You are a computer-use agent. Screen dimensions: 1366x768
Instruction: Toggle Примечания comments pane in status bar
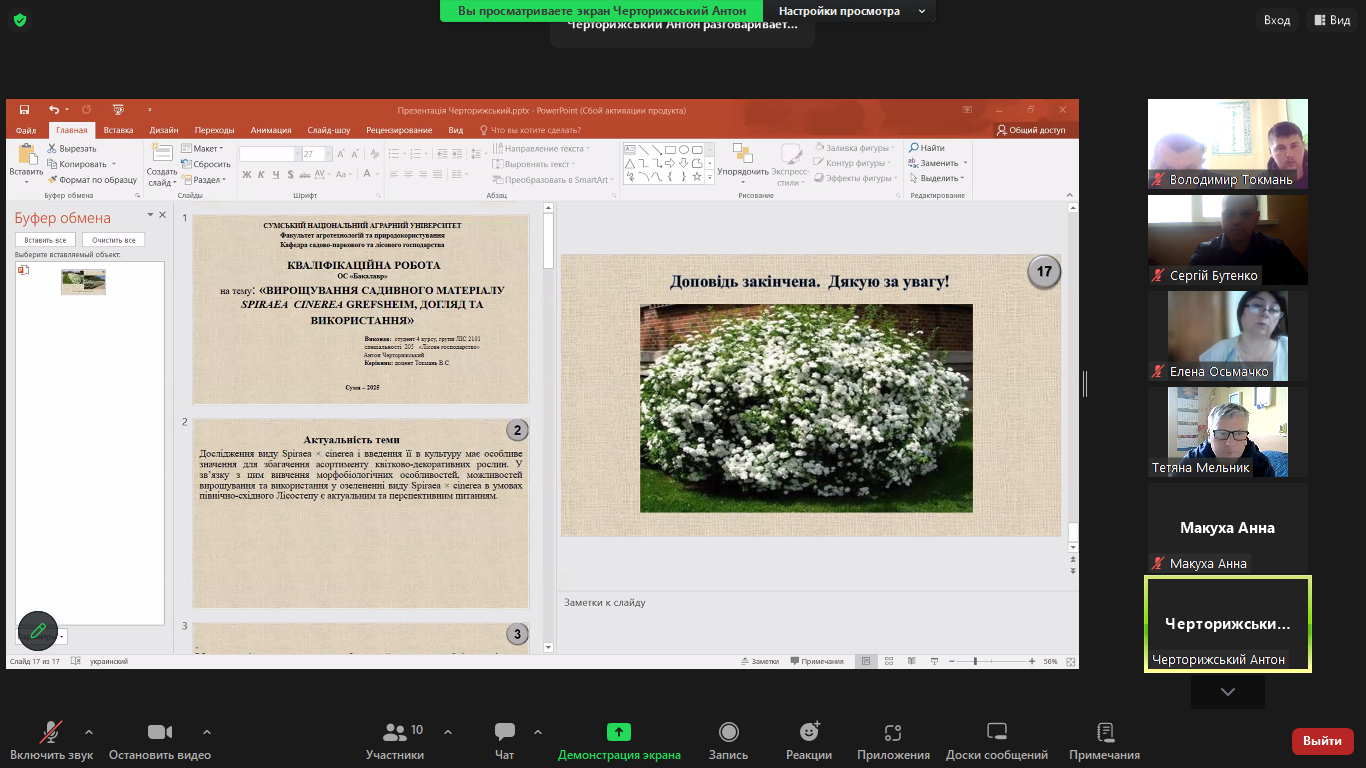817,661
